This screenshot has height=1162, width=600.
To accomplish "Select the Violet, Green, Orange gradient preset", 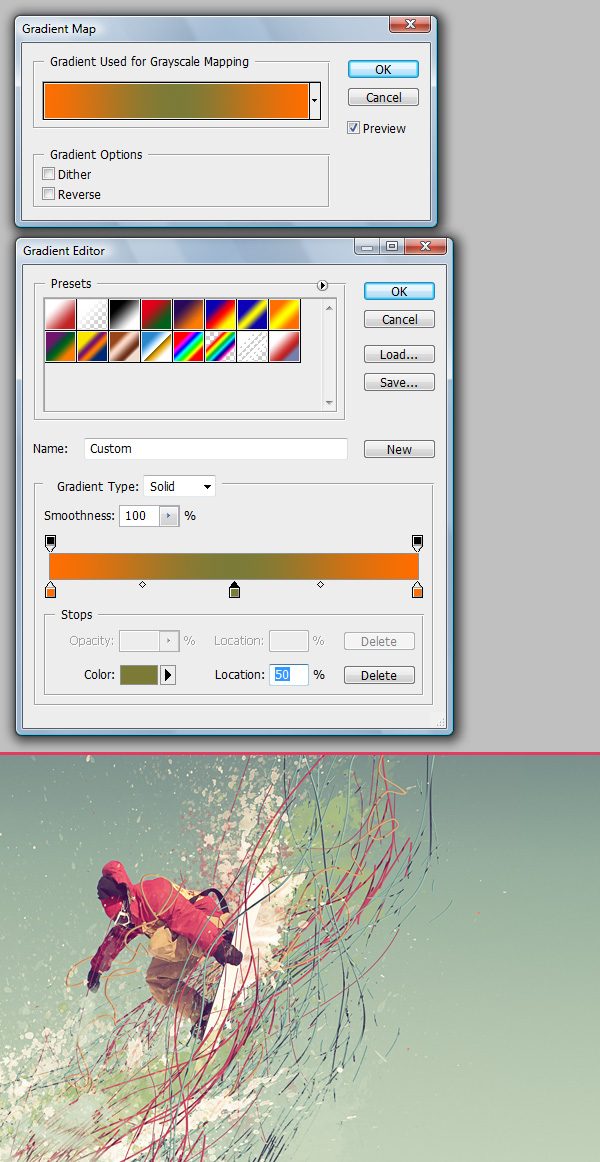I will point(61,346).
